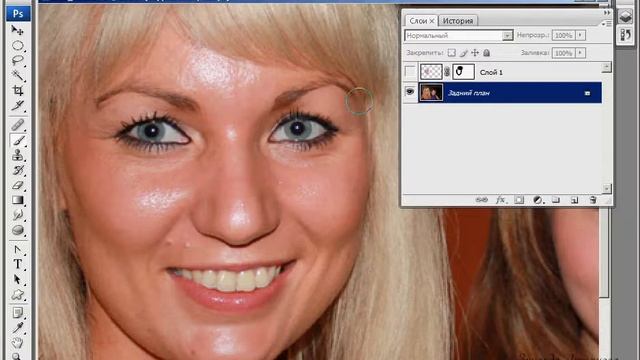The height and width of the screenshot is (360, 640).
Task: Toggle lock transparent pixels
Action: [x=451, y=53]
